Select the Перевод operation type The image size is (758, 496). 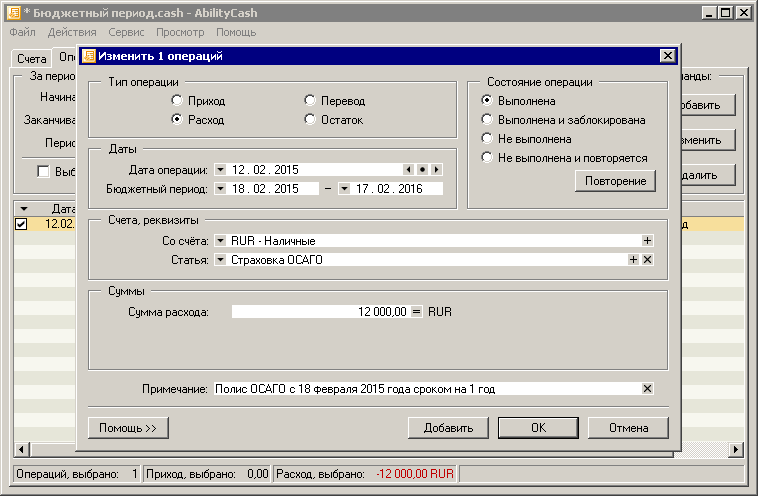click(x=310, y=101)
